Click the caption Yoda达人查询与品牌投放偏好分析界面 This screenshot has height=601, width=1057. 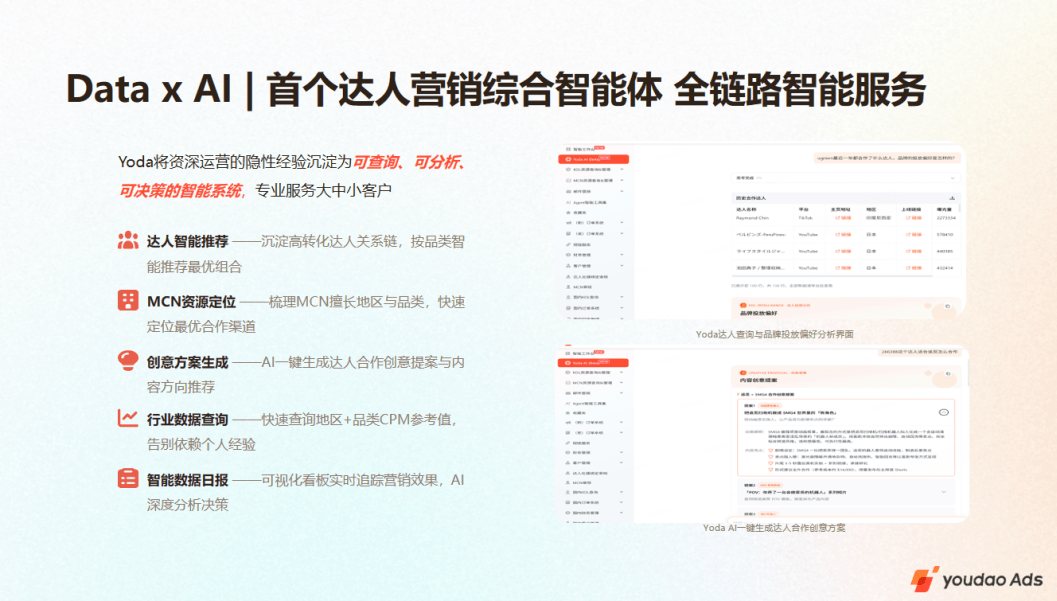point(775,334)
